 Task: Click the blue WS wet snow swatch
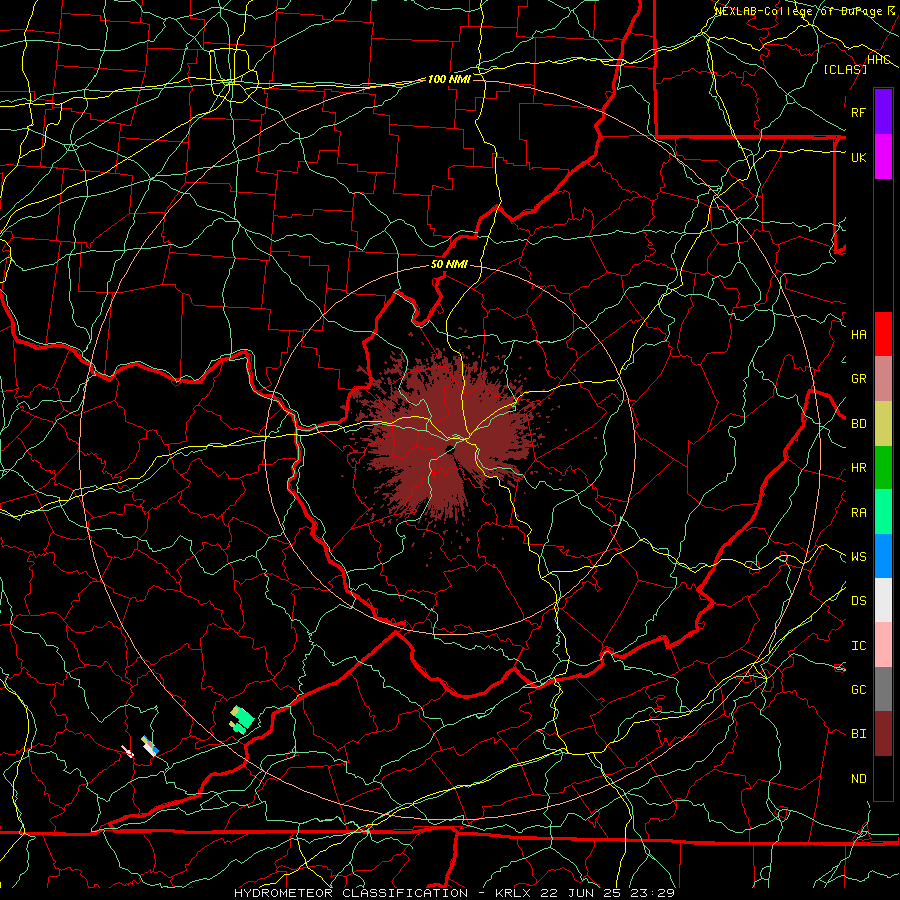pos(883,556)
